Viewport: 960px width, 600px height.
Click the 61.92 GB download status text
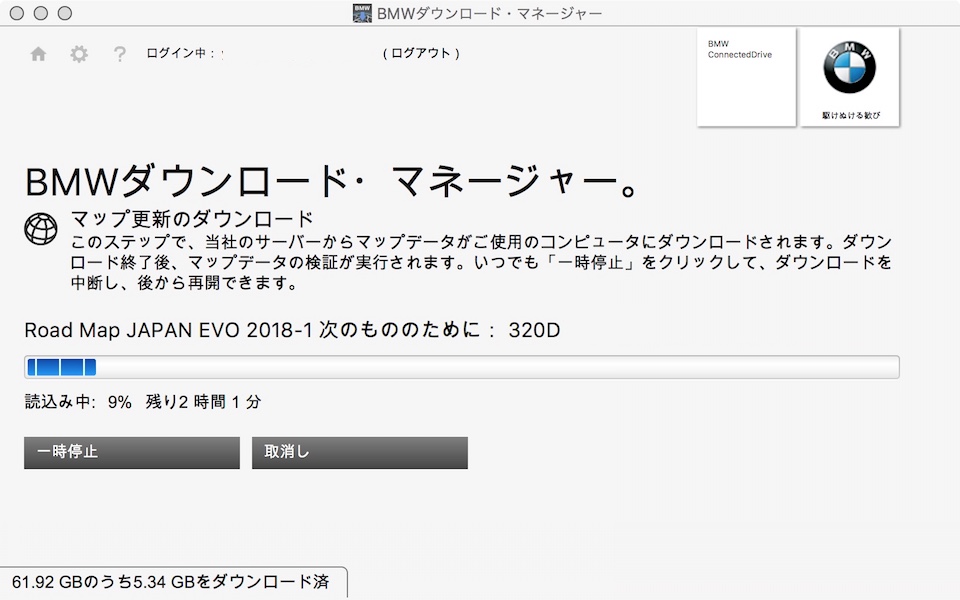pyautogui.click(x=171, y=582)
